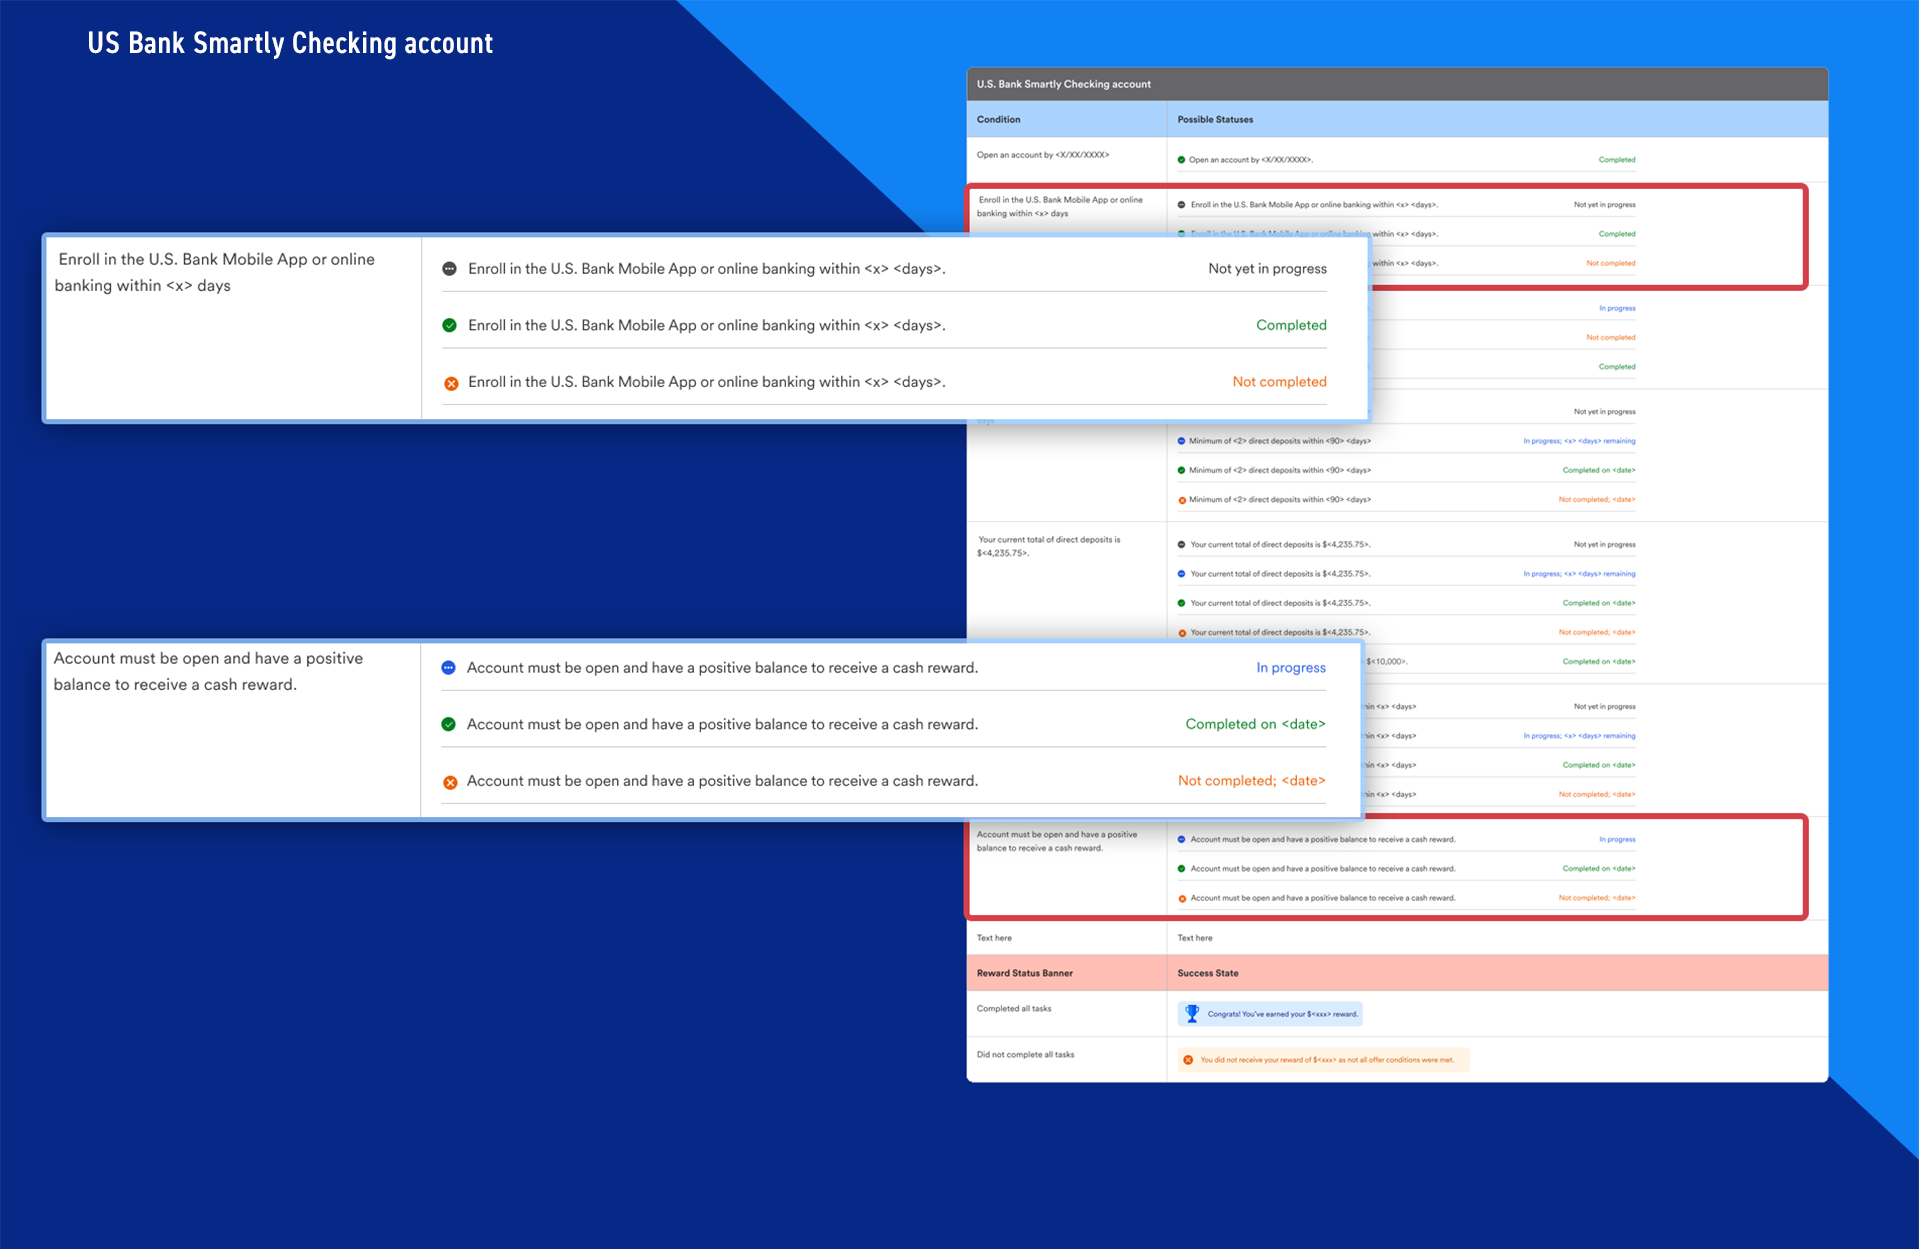Click blue icon on small-table 'Account must be open' row
This screenshot has width=1919, height=1249.
pyautogui.click(x=1181, y=840)
